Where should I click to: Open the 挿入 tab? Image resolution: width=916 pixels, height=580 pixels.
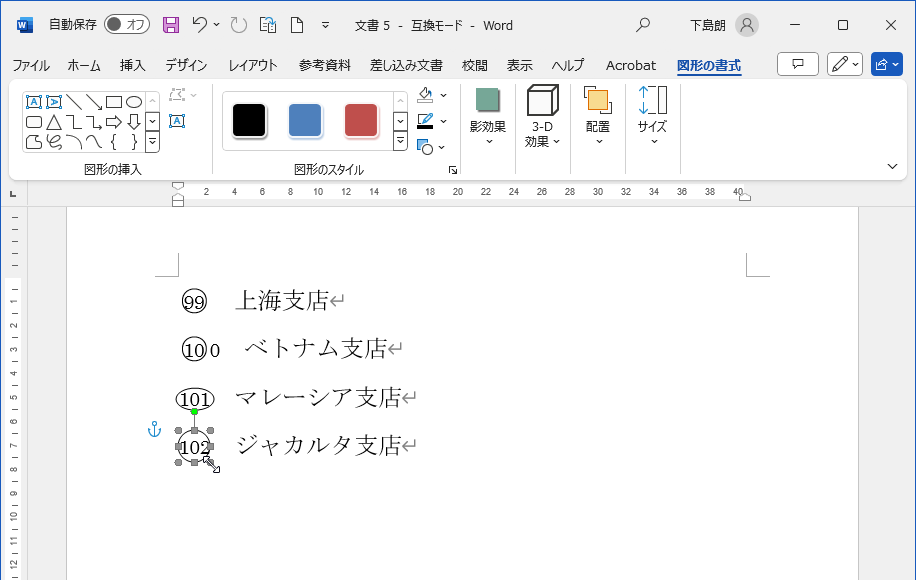[133, 65]
